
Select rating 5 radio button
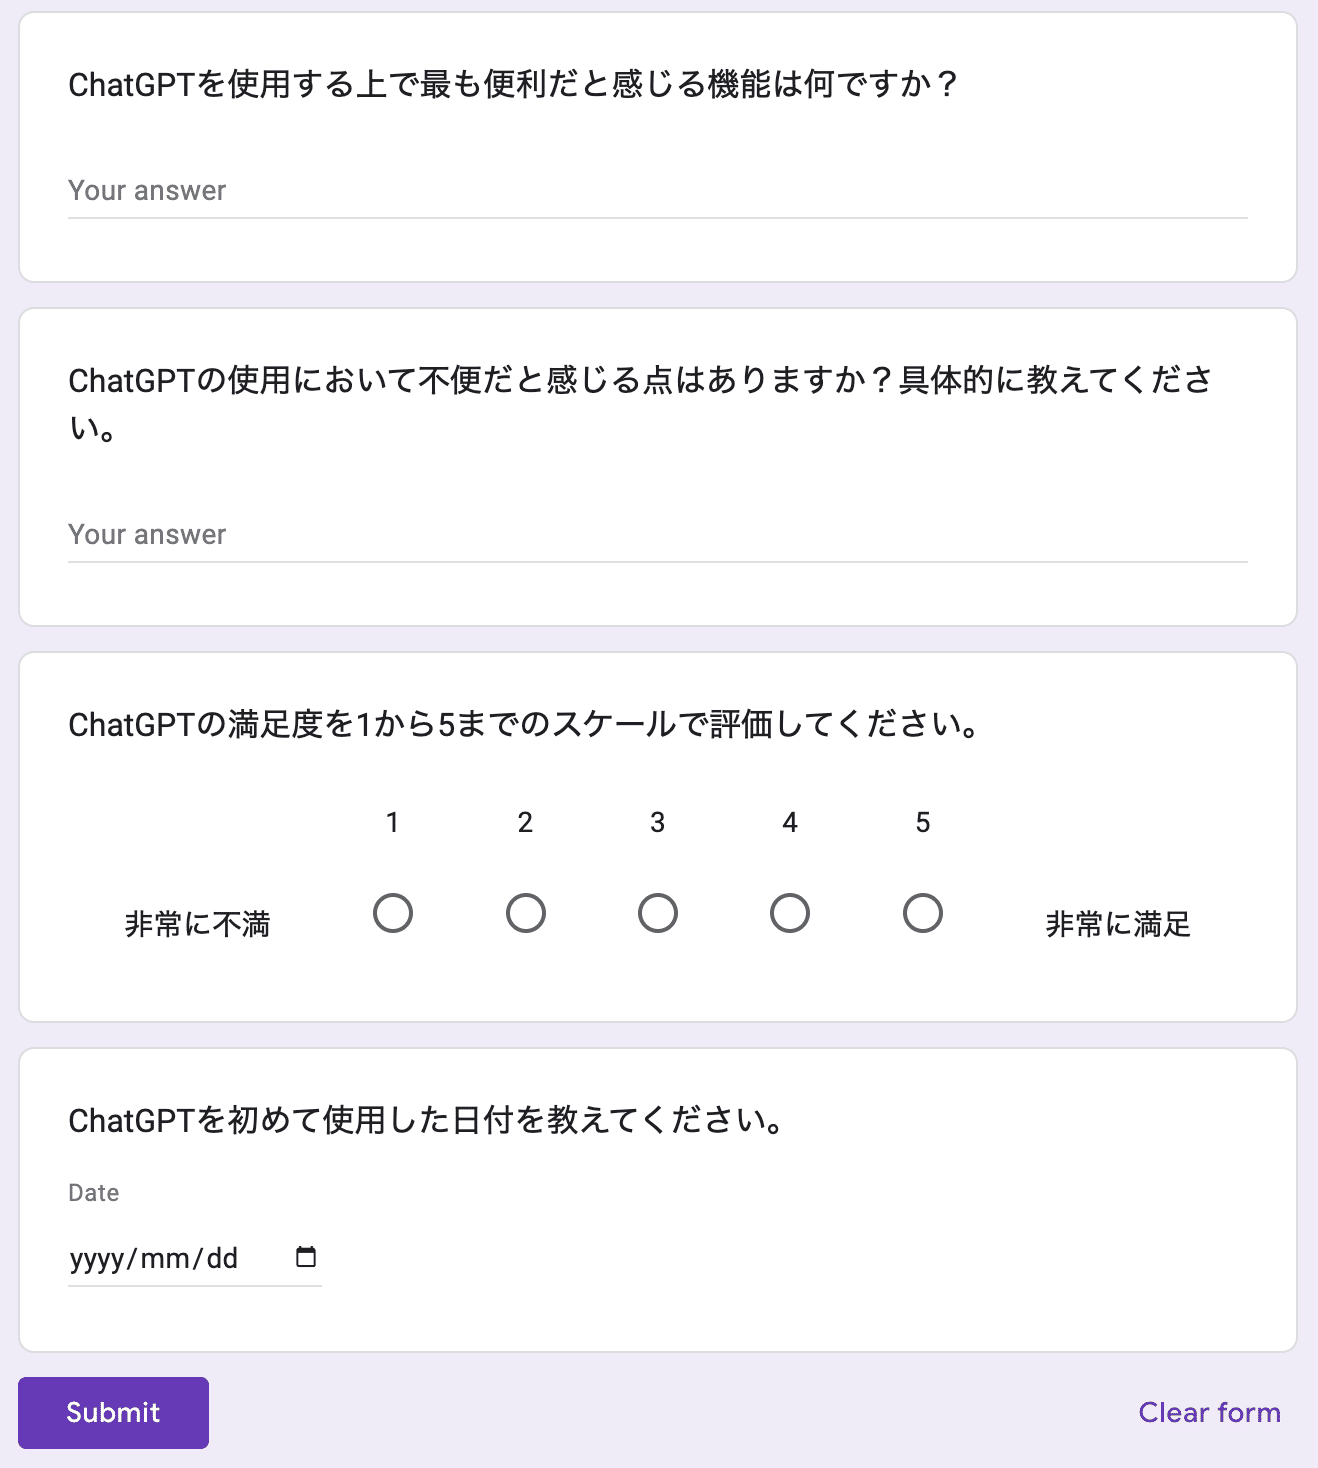click(922, 913)
